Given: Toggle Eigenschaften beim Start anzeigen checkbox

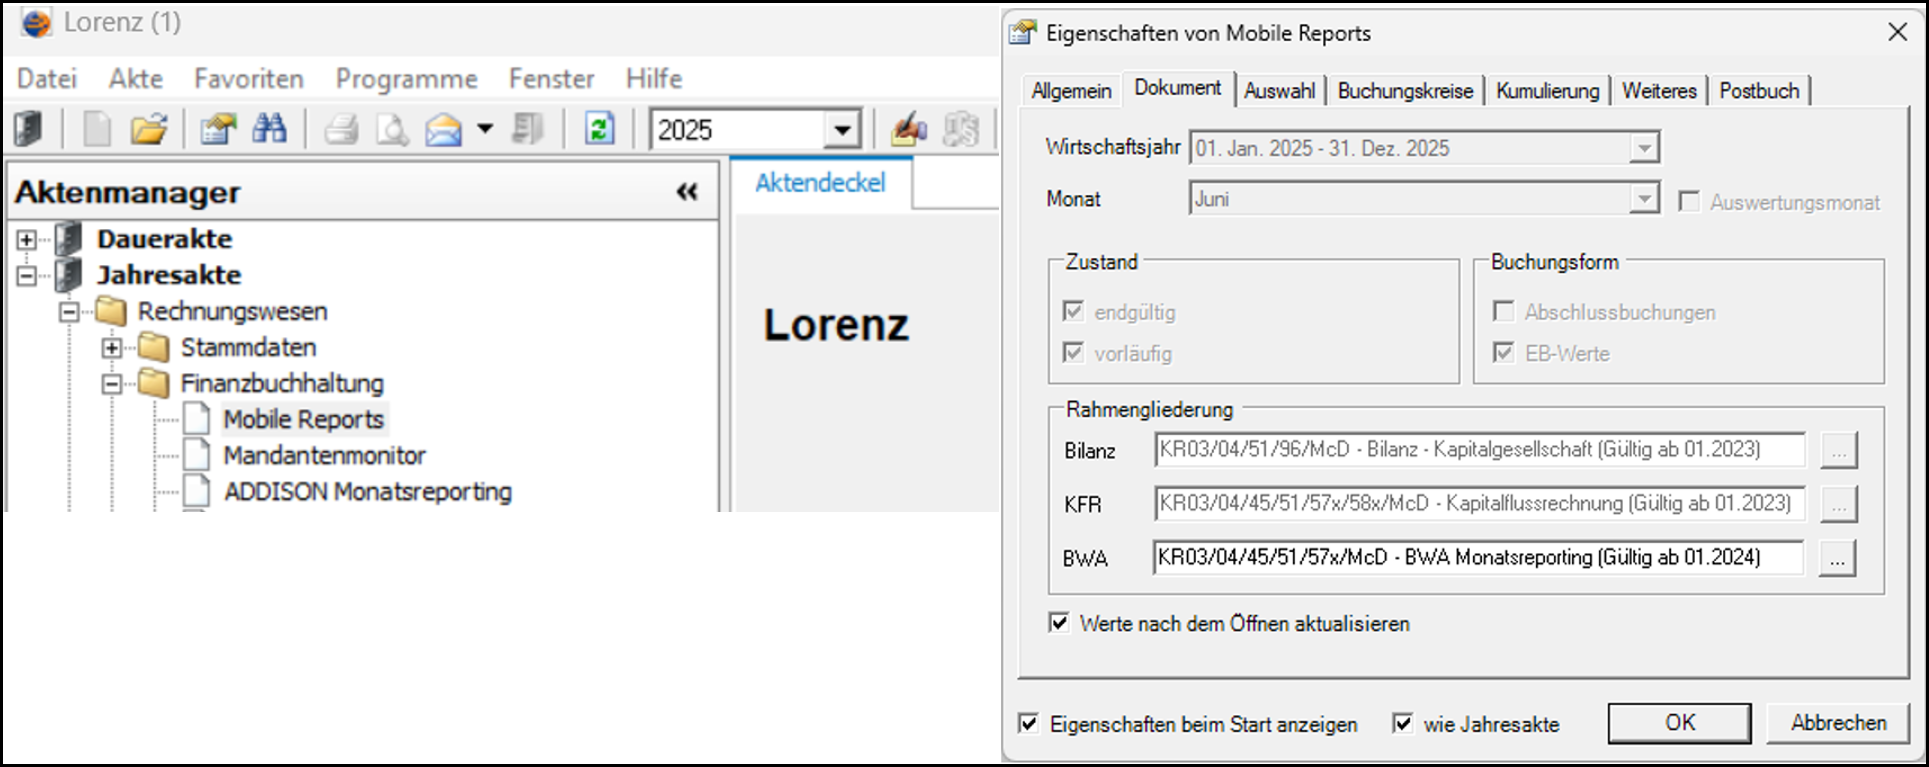Looking at the screenshot, I should 1028,723.
